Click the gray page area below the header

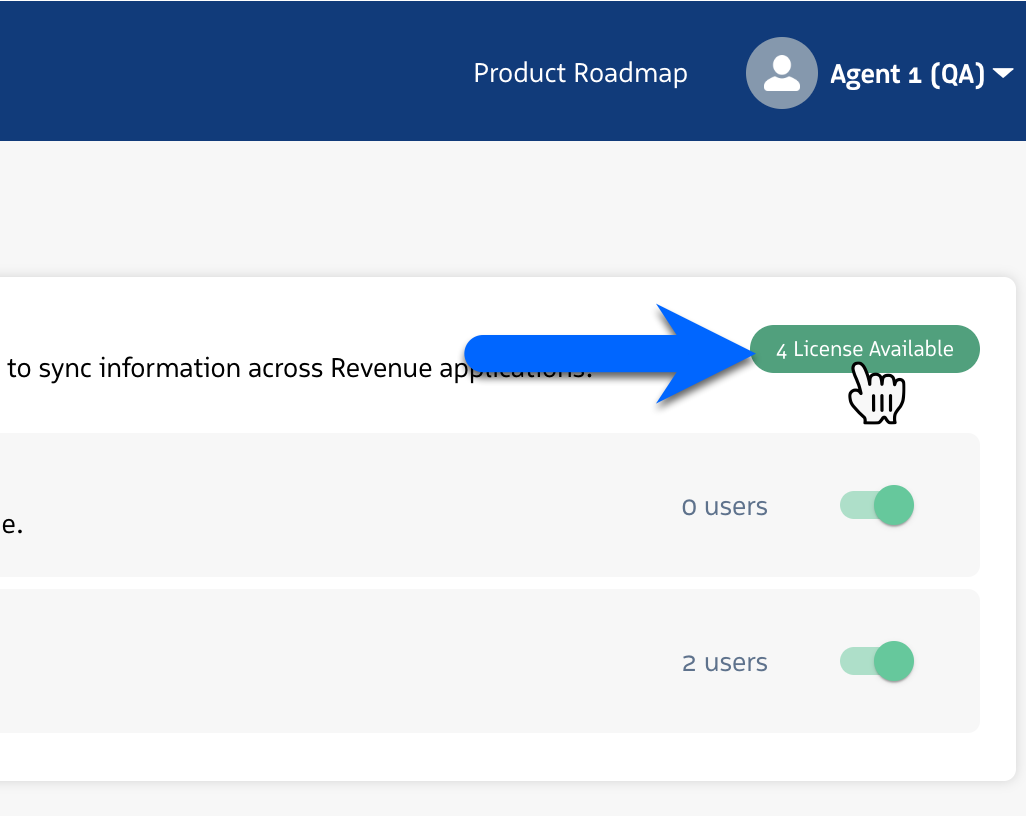tap(400, 210)
